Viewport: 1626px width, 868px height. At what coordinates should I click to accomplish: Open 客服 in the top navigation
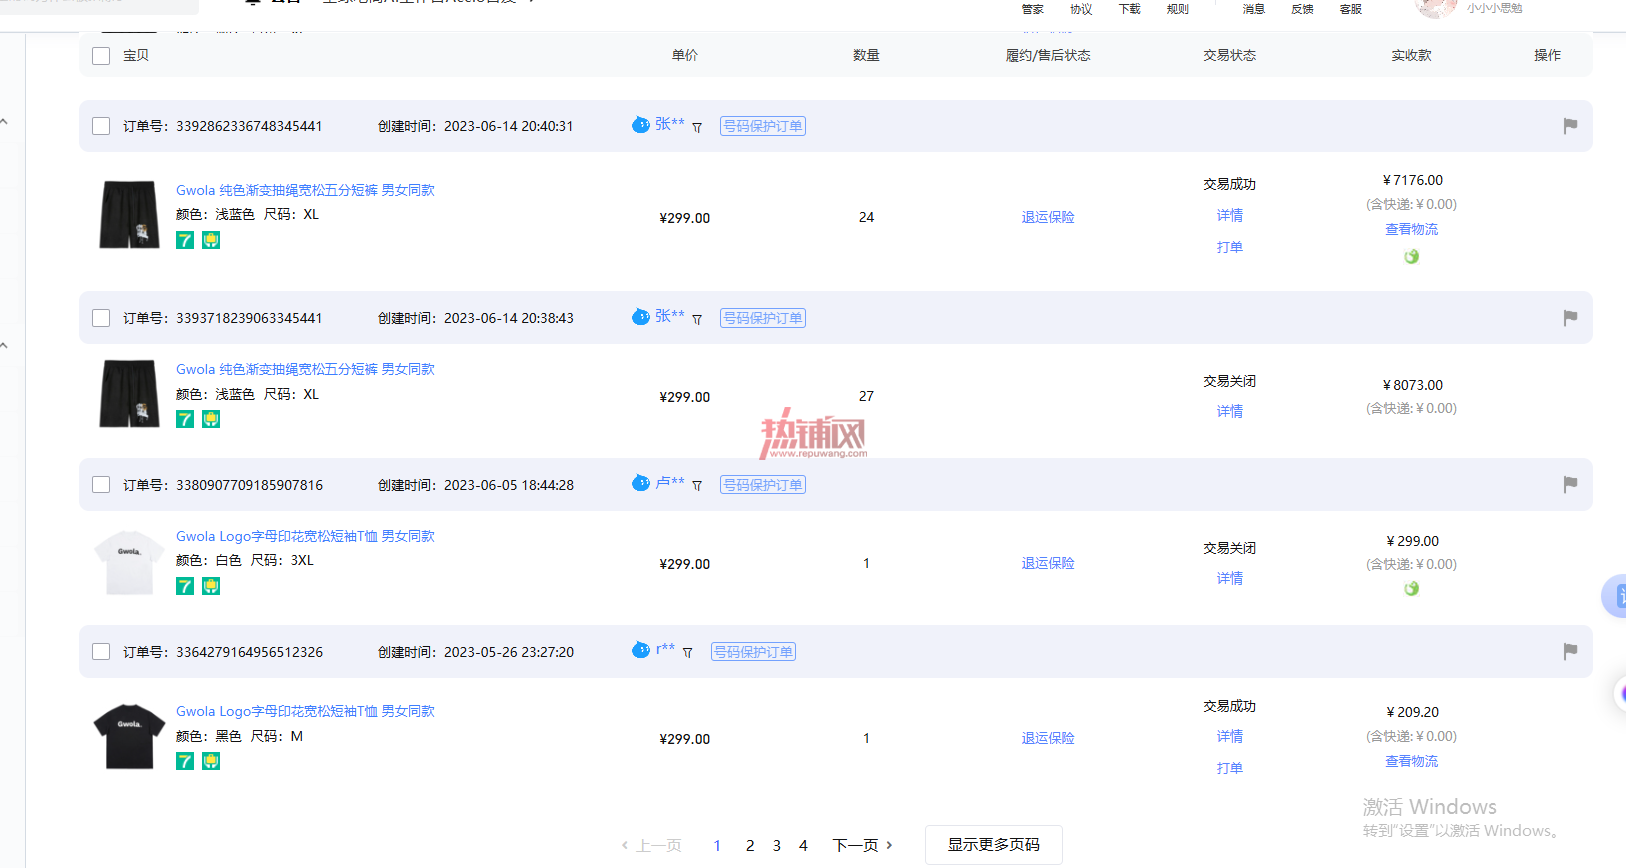1351,9
